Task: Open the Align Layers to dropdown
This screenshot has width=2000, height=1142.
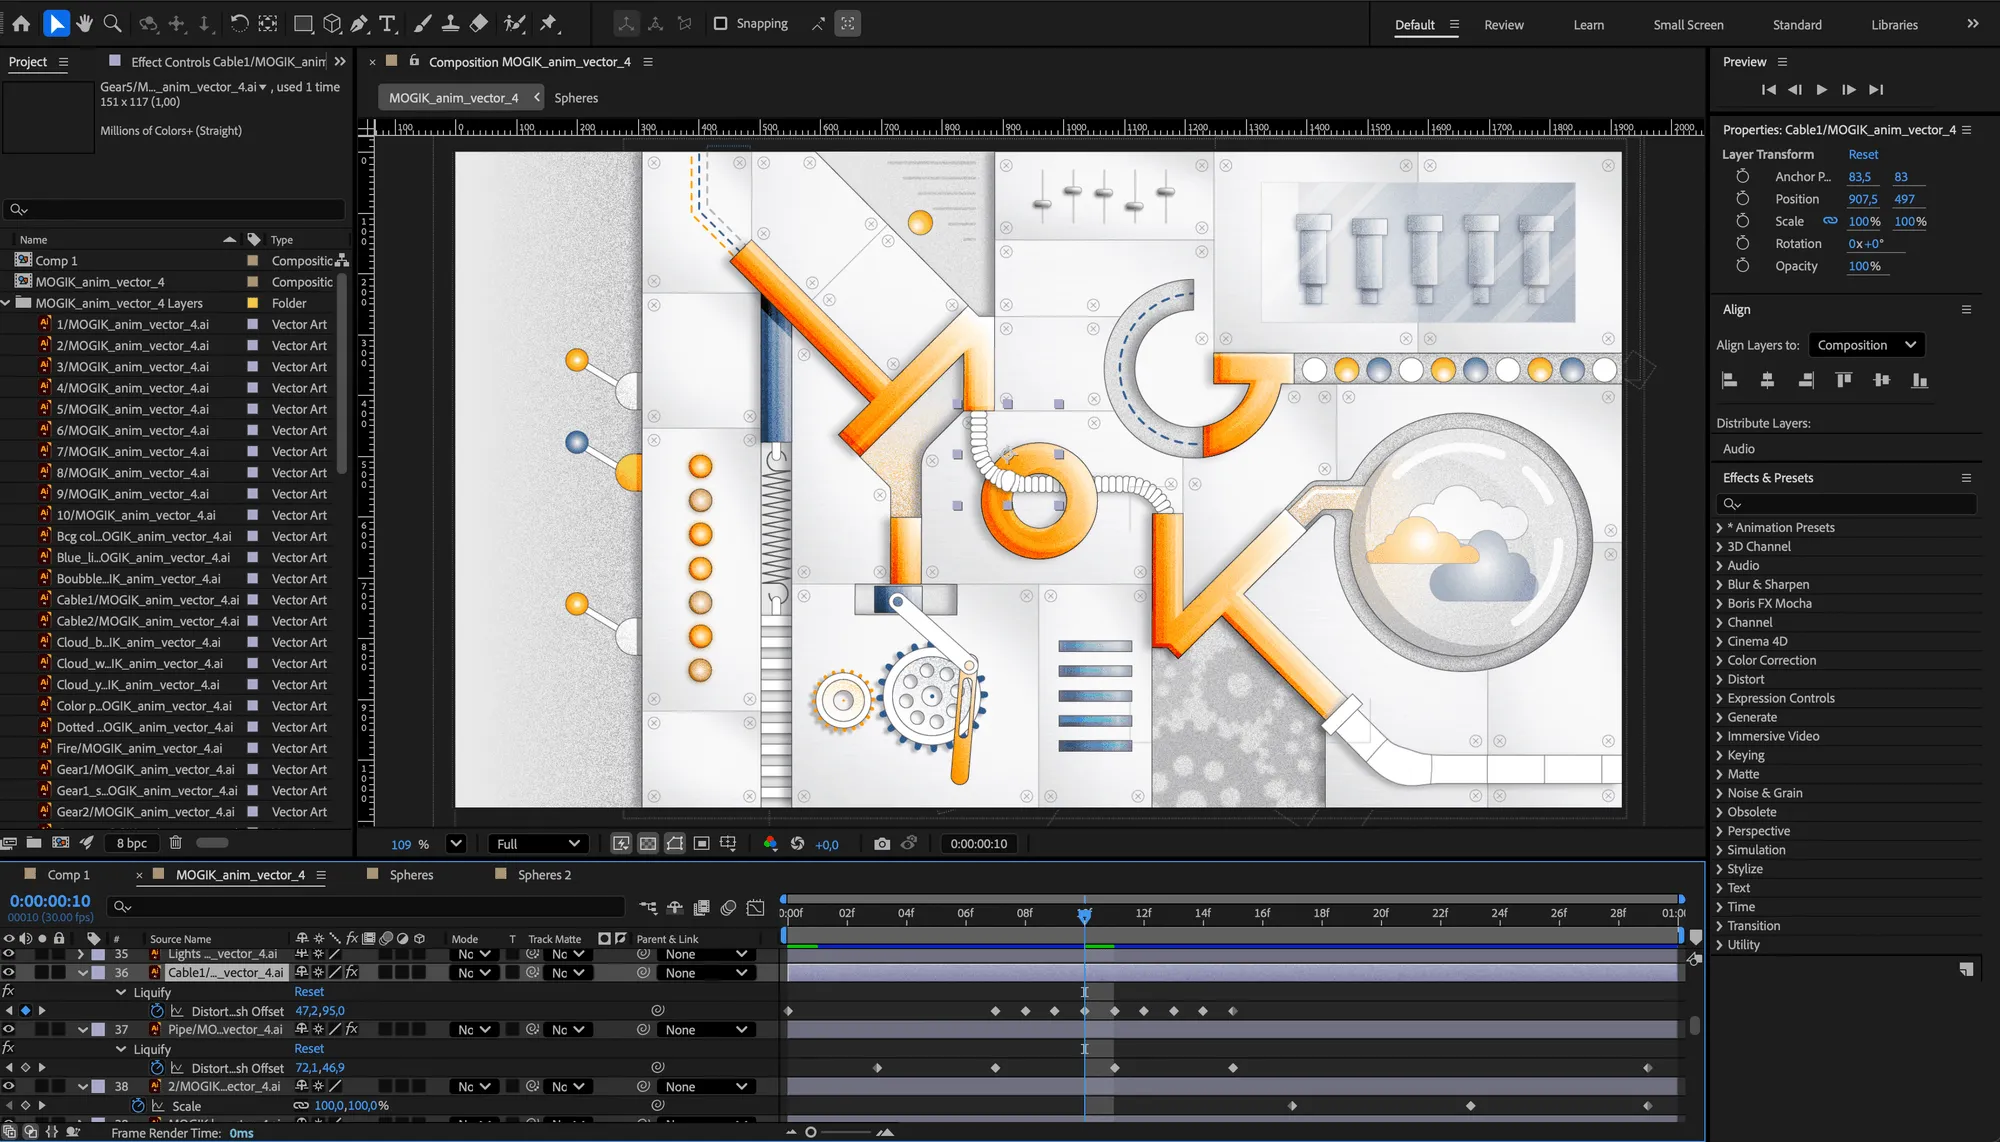Action: (1866, 345)
